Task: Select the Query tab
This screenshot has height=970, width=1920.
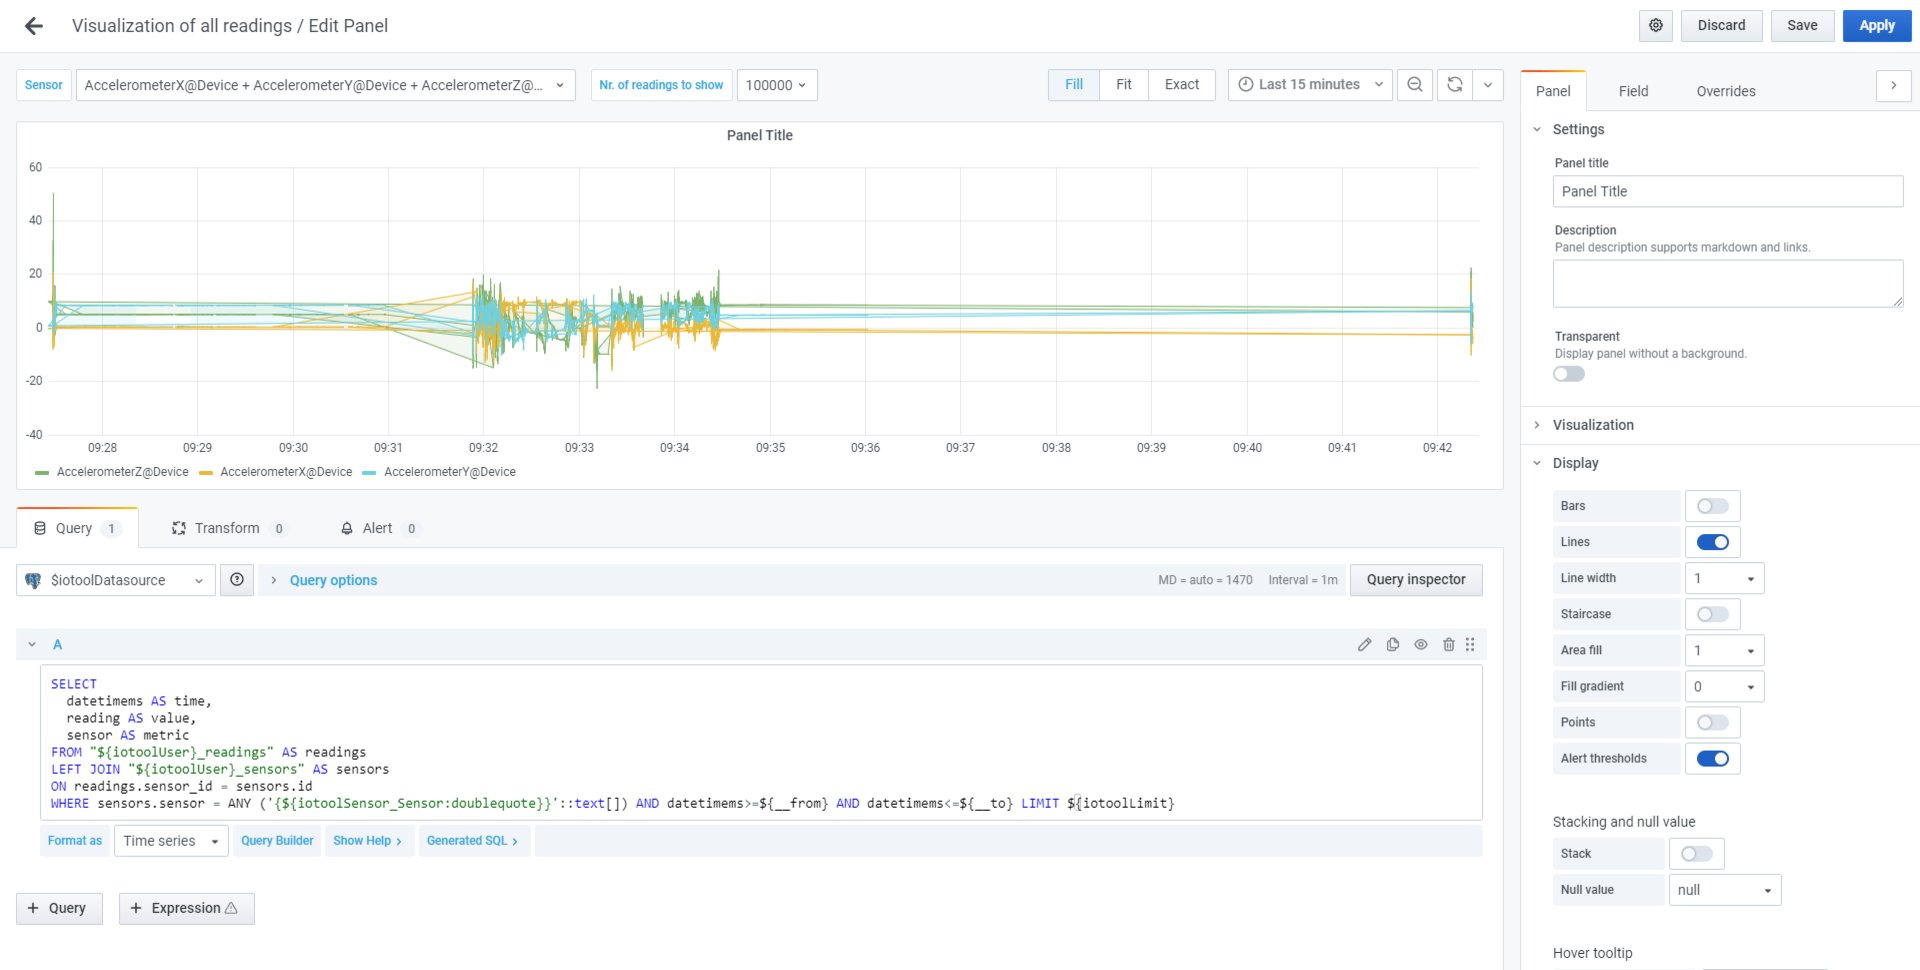Action: (77, 528)
